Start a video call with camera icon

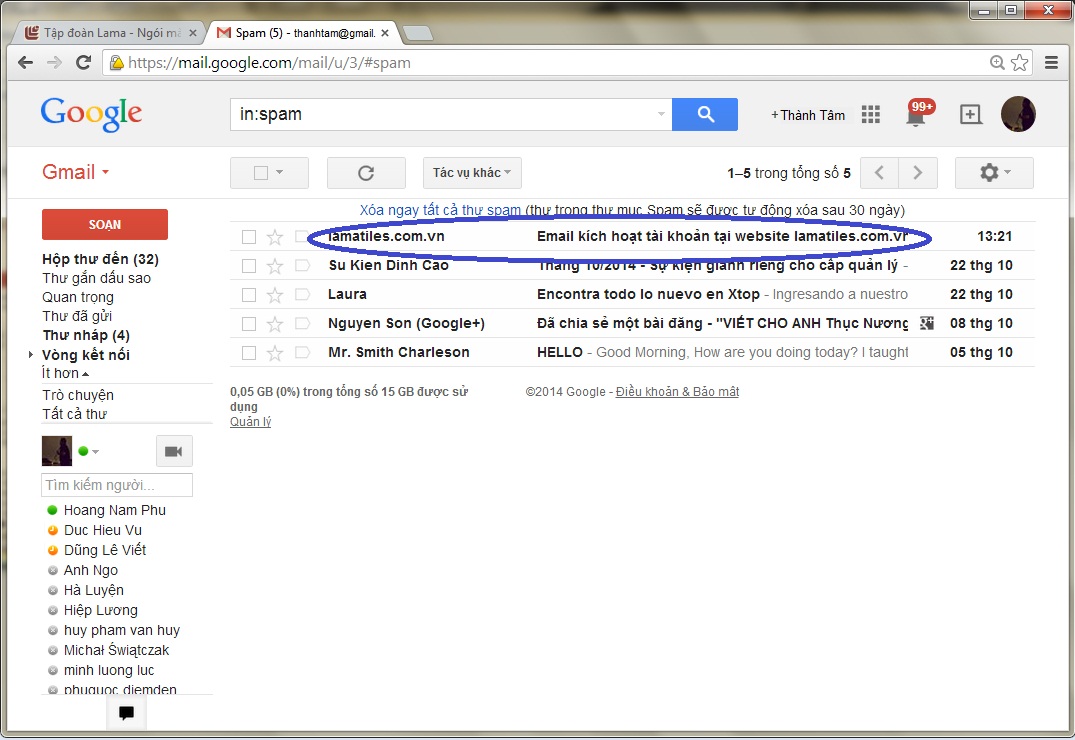(x=174, y=451)
